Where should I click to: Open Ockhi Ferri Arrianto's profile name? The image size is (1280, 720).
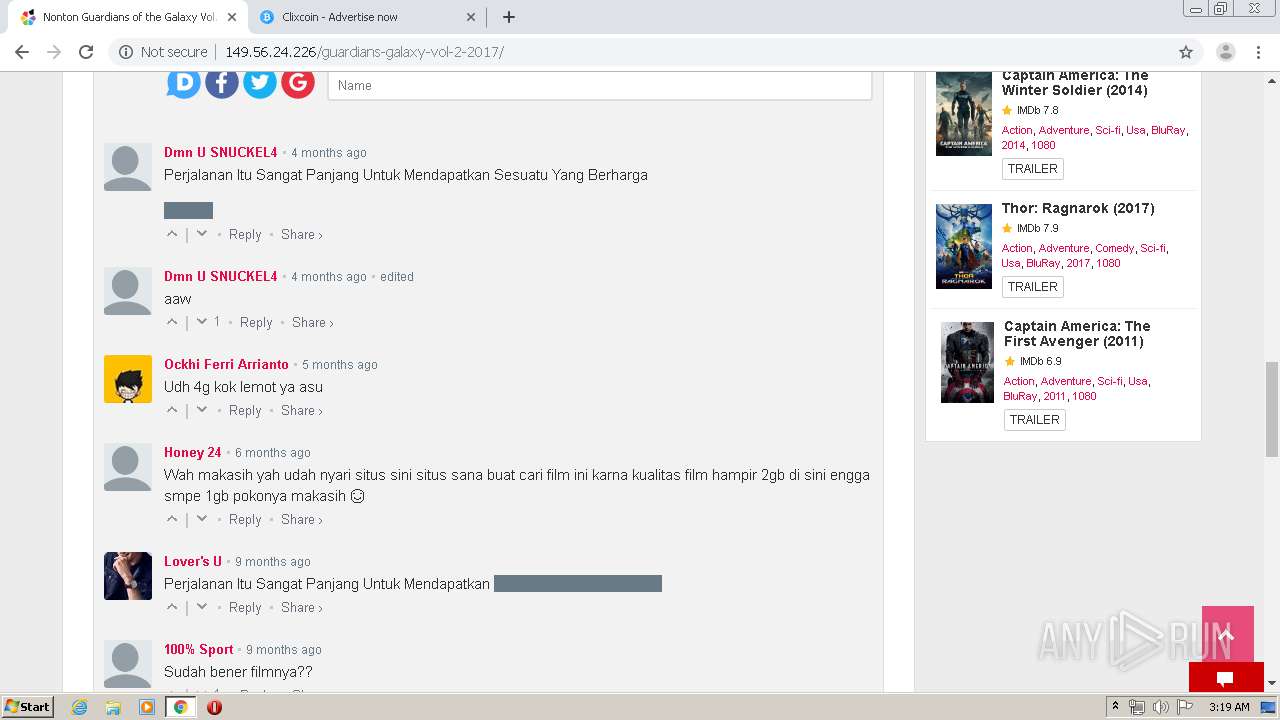pyautogui.click(x=226, y=364)
